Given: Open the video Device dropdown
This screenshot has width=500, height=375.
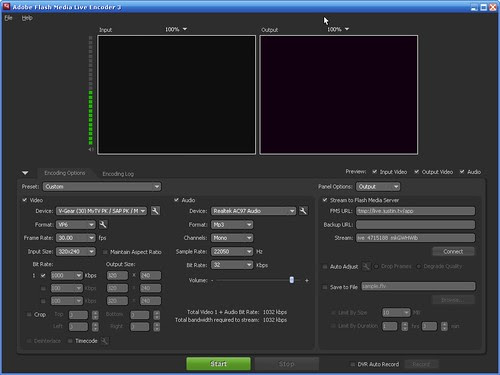Looking at the screenshot, I should 101,211.
